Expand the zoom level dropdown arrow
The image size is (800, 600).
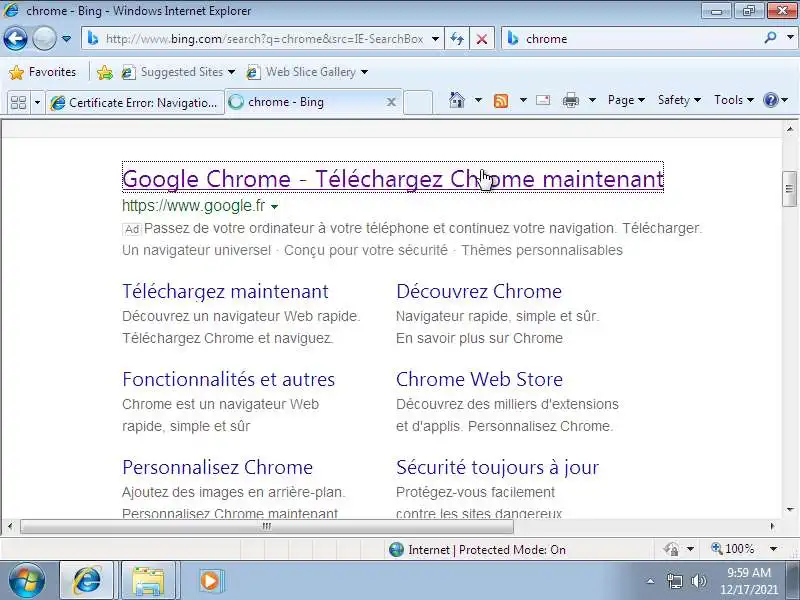(773, 549)
